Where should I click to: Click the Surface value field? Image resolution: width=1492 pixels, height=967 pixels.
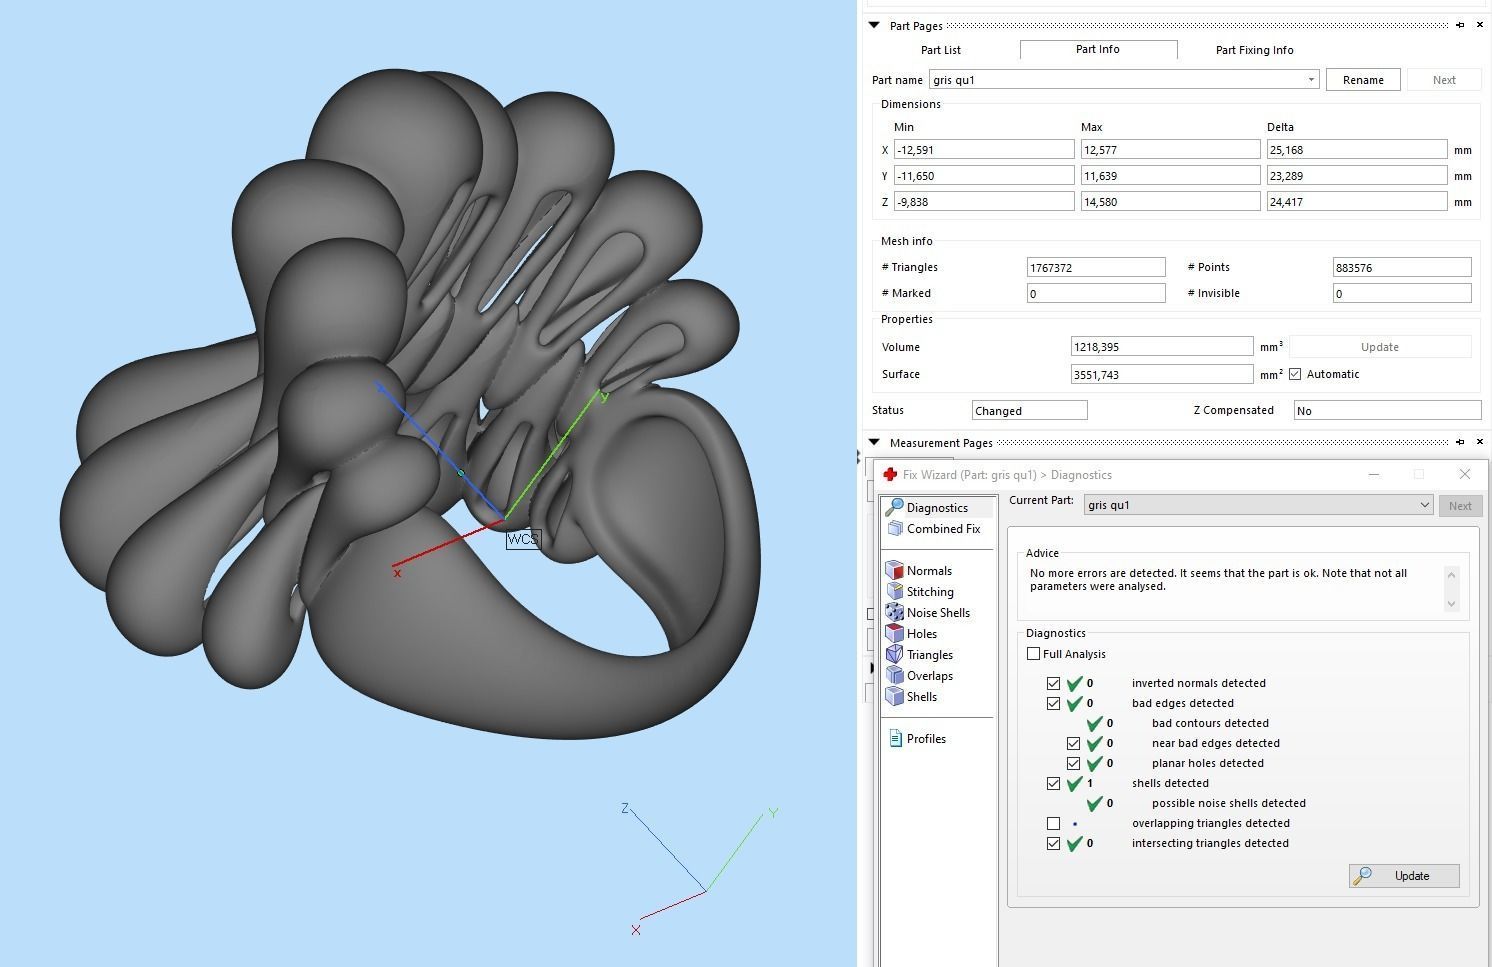pos(1162,374)
